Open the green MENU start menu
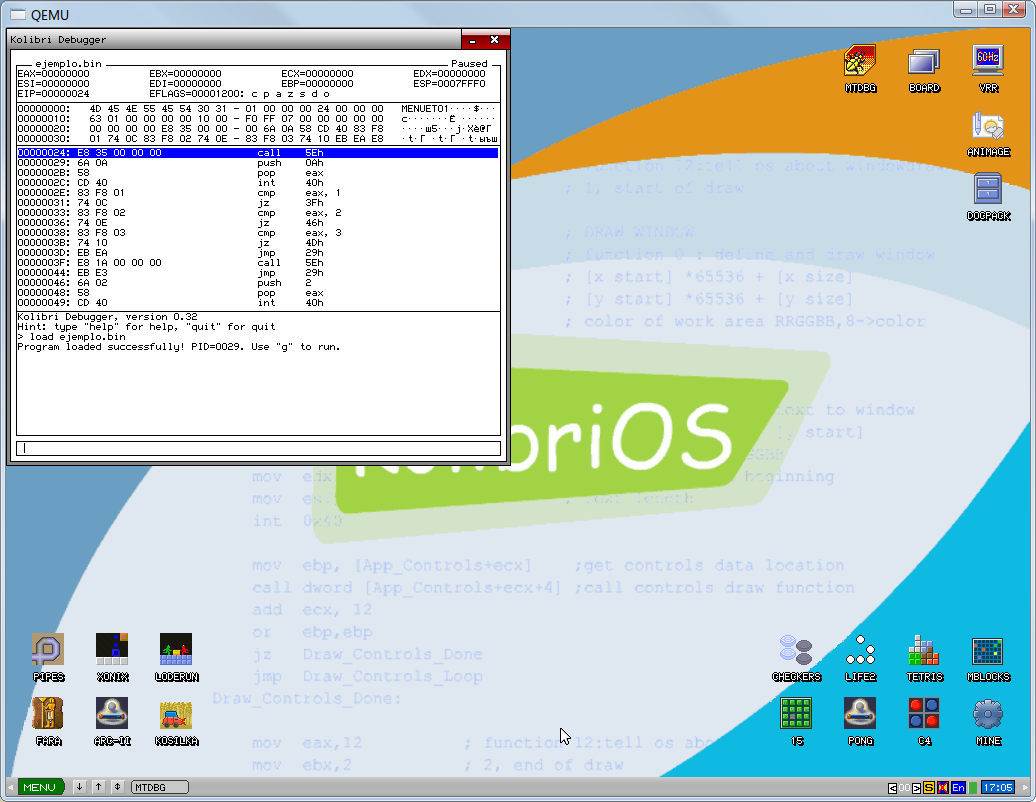1036x802 pixels. 39,787
